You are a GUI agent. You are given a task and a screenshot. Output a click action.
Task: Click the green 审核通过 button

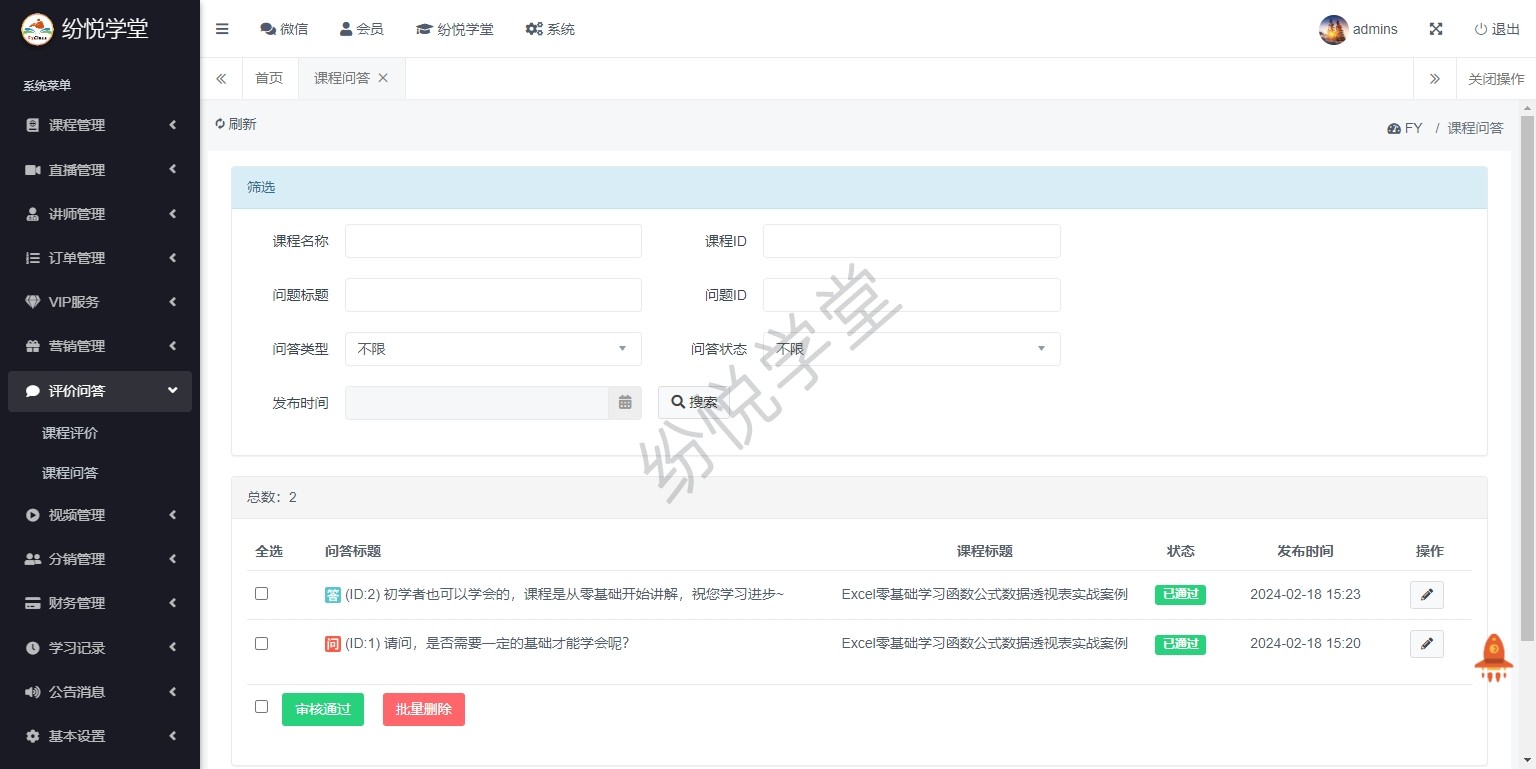tap(323, 709)
